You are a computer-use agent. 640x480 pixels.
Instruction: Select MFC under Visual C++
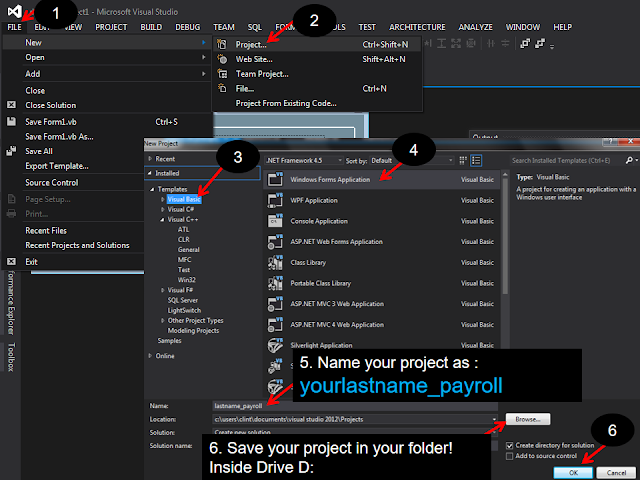[184, 260]
